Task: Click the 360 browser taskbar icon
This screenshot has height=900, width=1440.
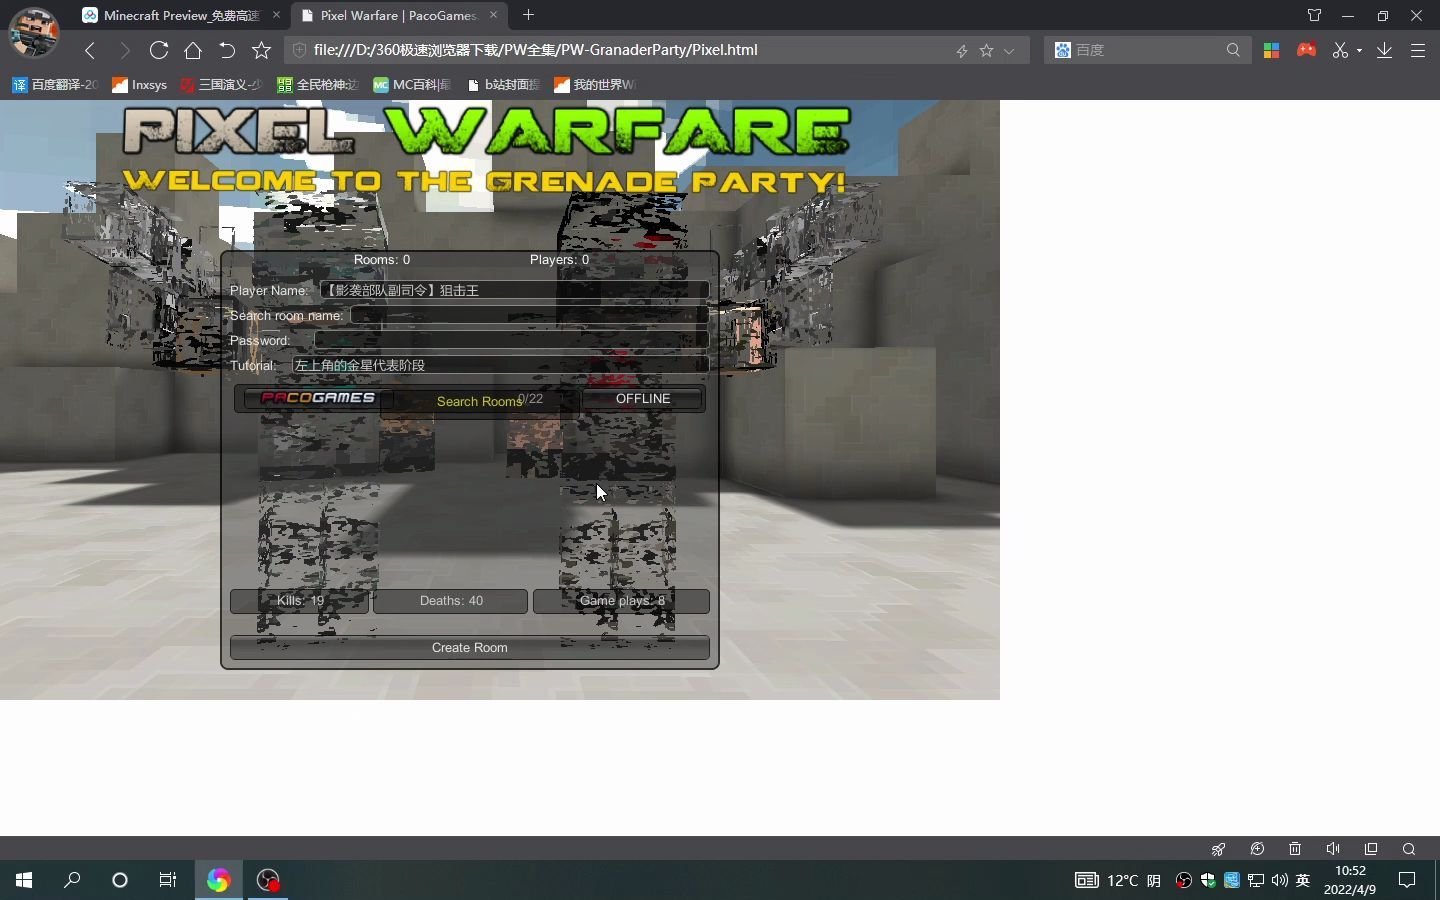Action: click(218, 880)
